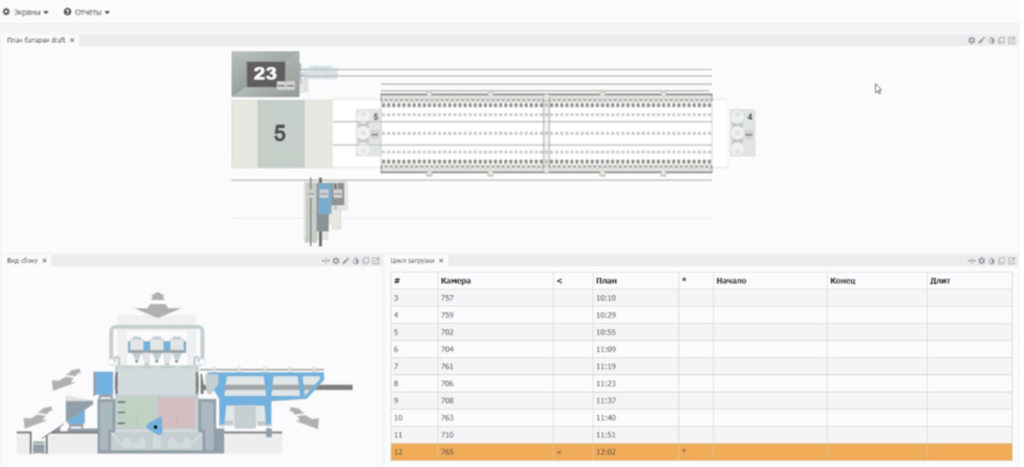1024x467 pixels.
Task: Select the highlighted orange row with chamber 765
Action: coord(701,452)
